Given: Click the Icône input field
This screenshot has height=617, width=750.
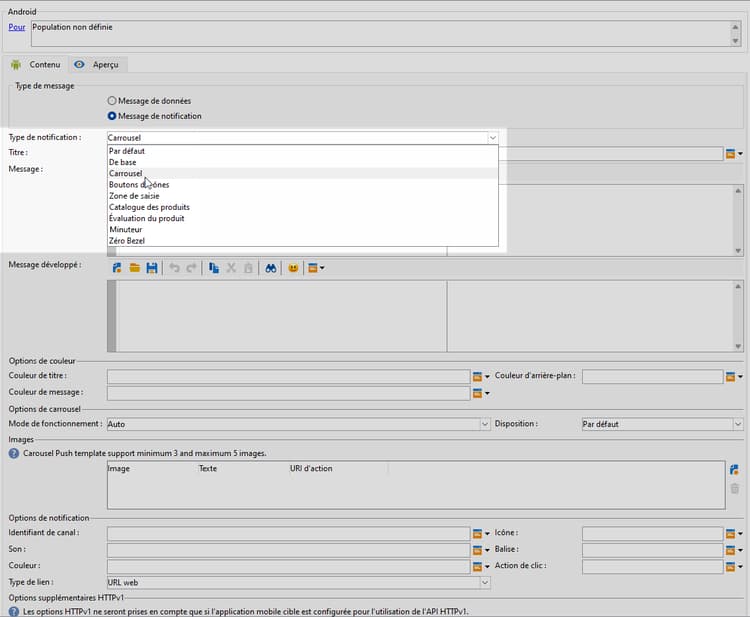Looking at the screenshot, I should 652,533.
